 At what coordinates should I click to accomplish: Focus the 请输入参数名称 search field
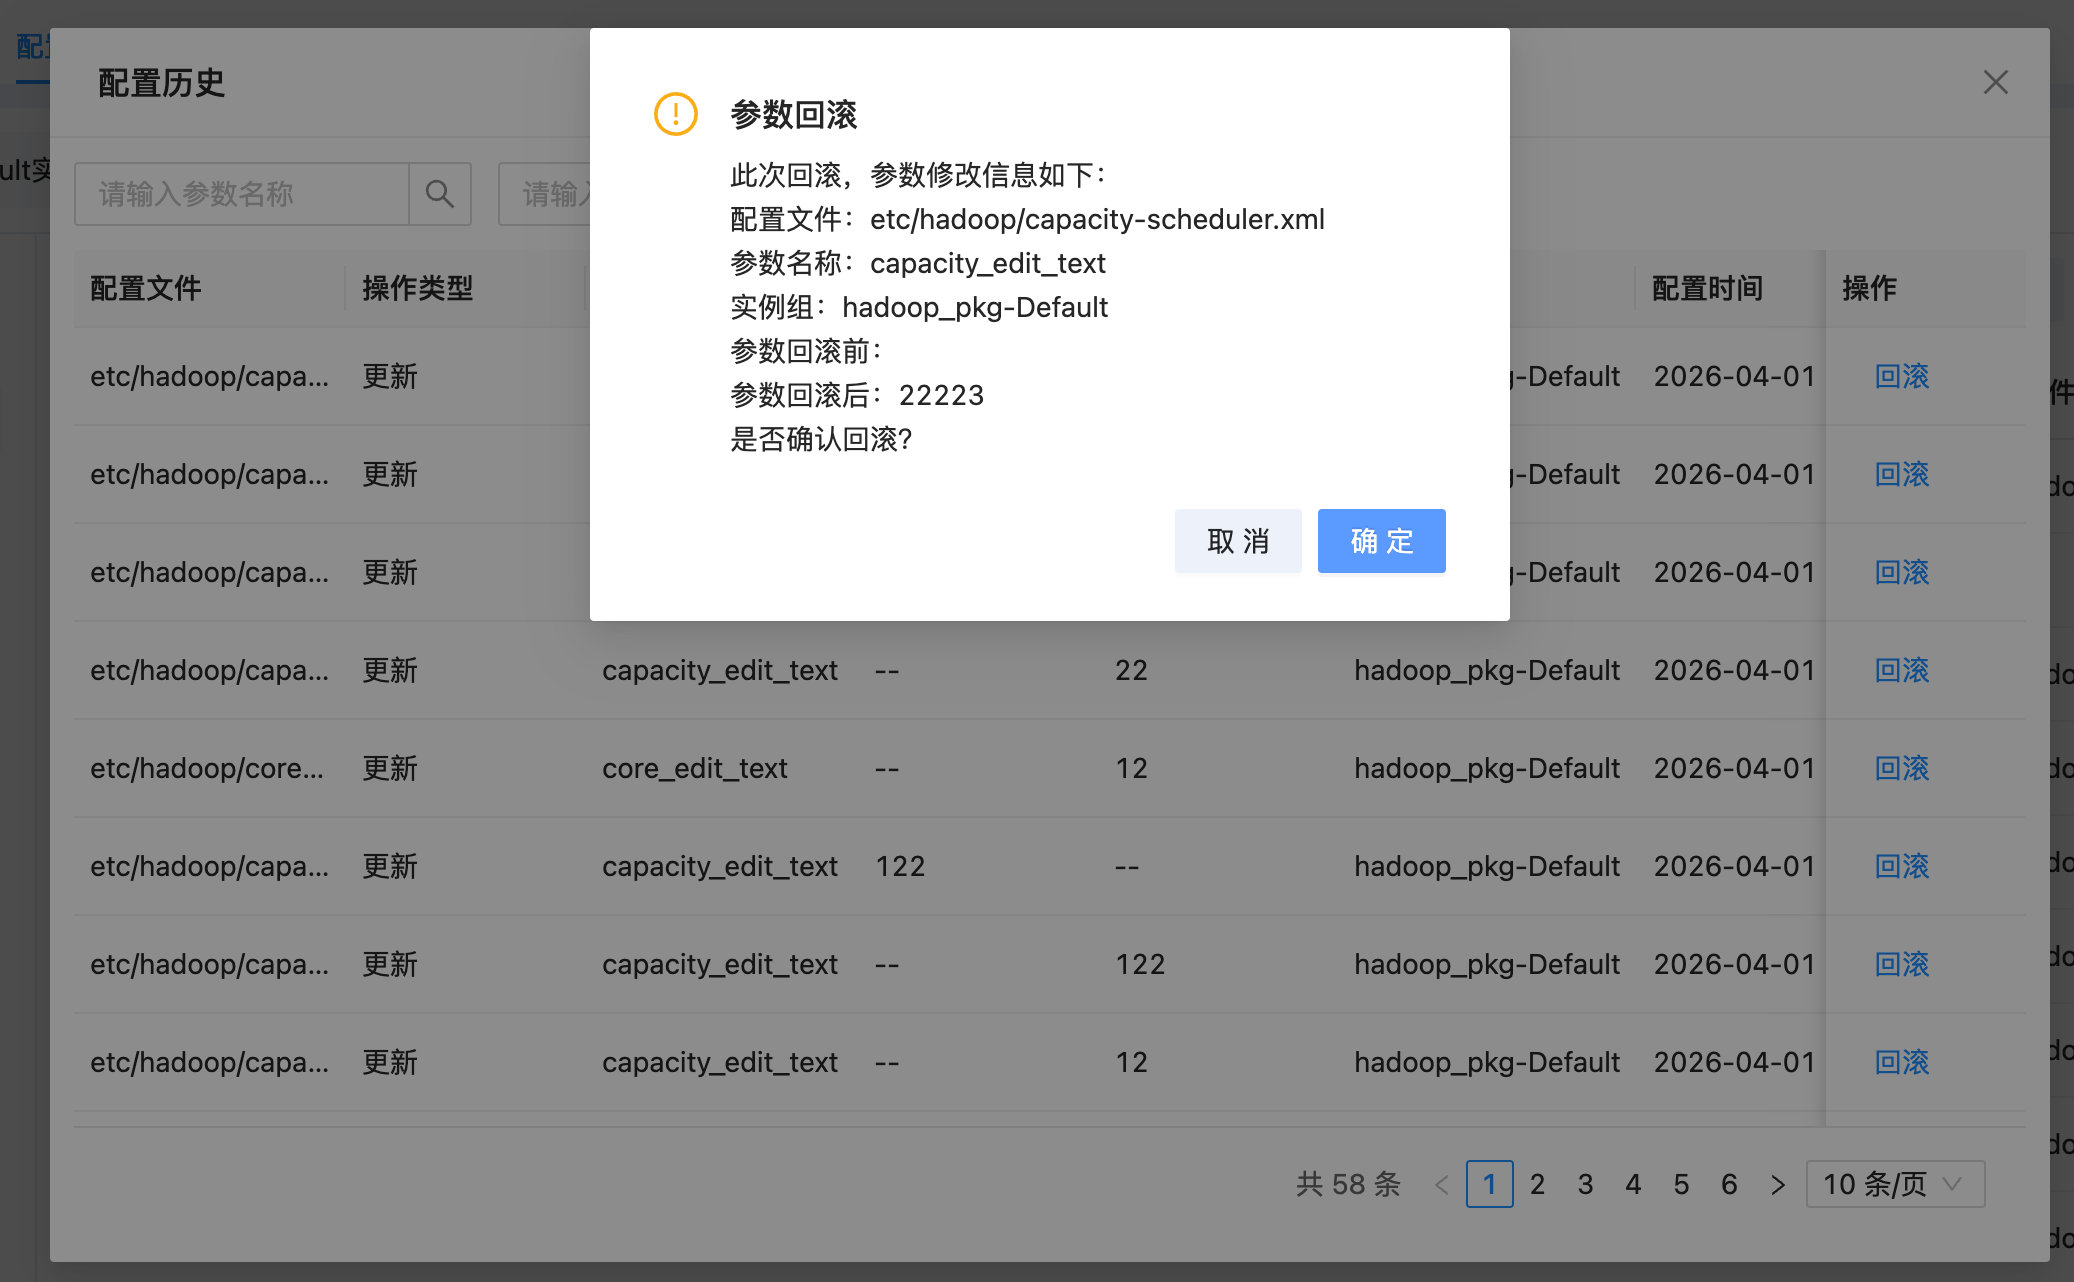pos(242,194)
